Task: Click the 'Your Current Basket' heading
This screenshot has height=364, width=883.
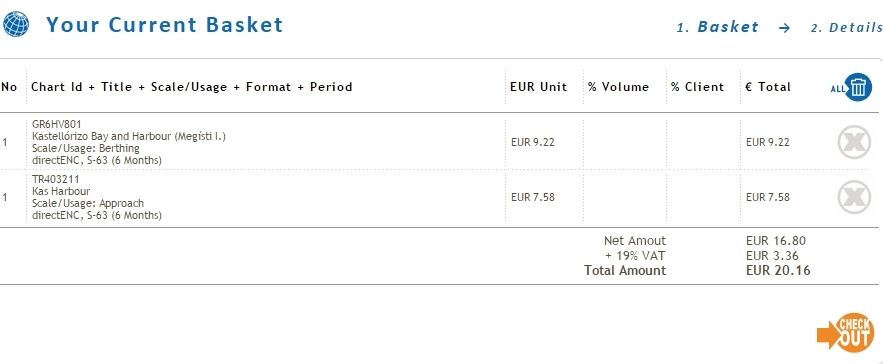Action: (x=164, y=25)
